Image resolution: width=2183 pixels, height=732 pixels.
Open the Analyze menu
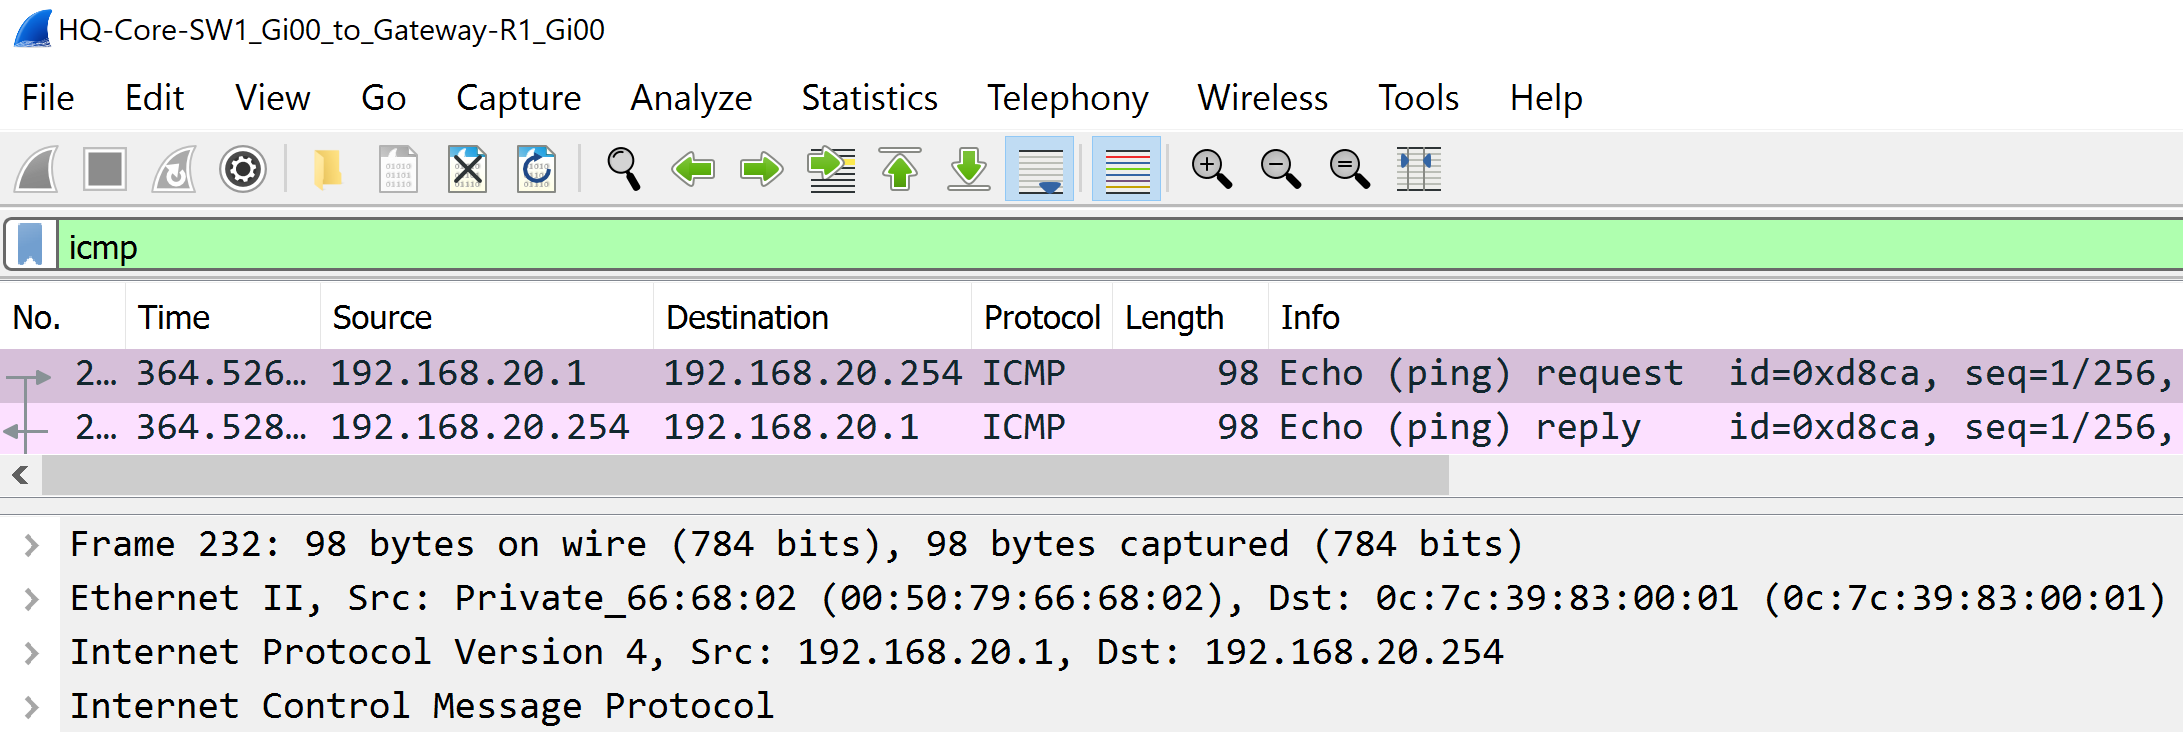click(691, 98)
